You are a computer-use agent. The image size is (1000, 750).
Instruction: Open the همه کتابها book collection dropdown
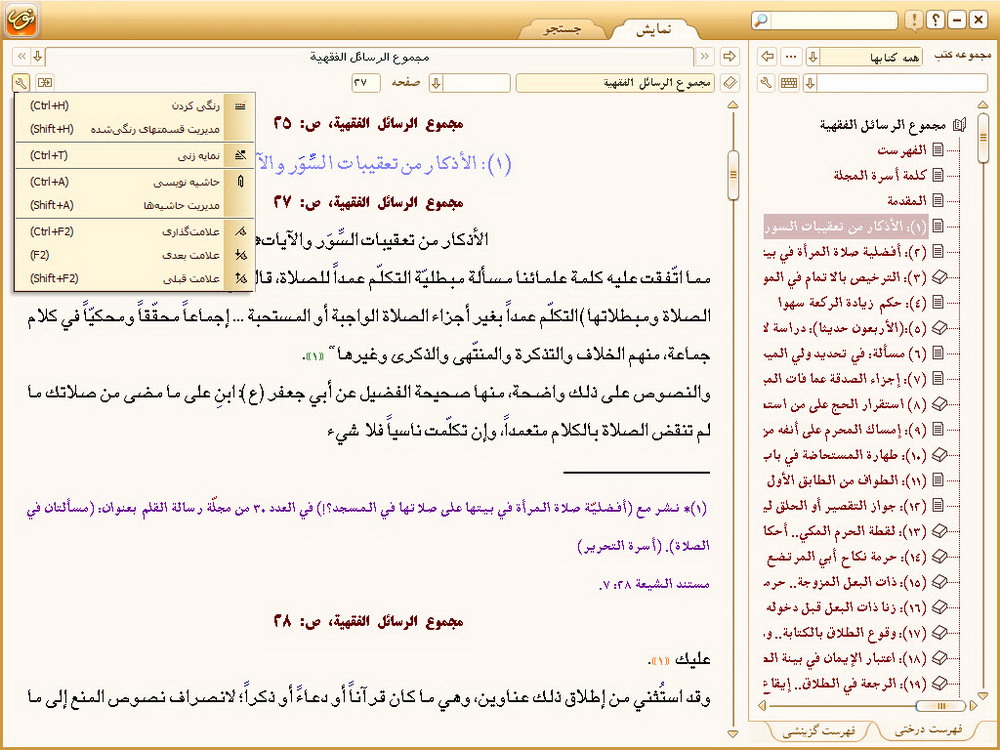(812, 57)
